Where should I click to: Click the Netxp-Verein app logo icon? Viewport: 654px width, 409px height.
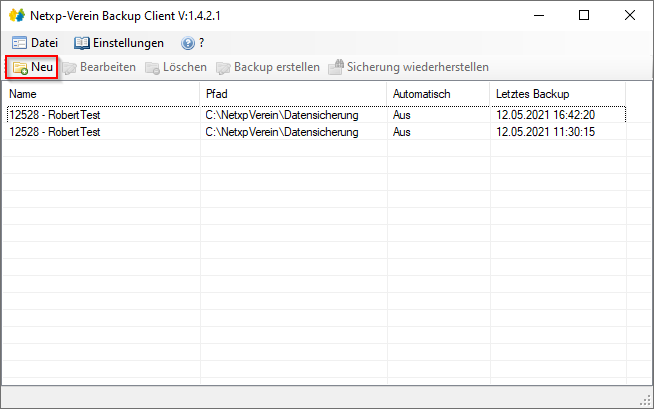pos(17,15)
